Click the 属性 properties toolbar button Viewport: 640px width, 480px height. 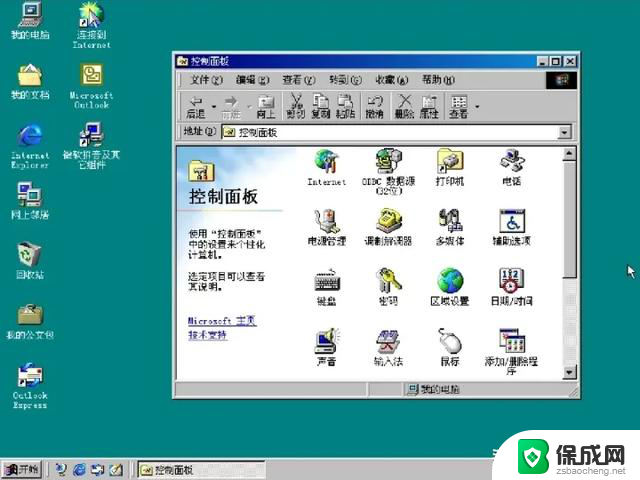coord(429,107)
